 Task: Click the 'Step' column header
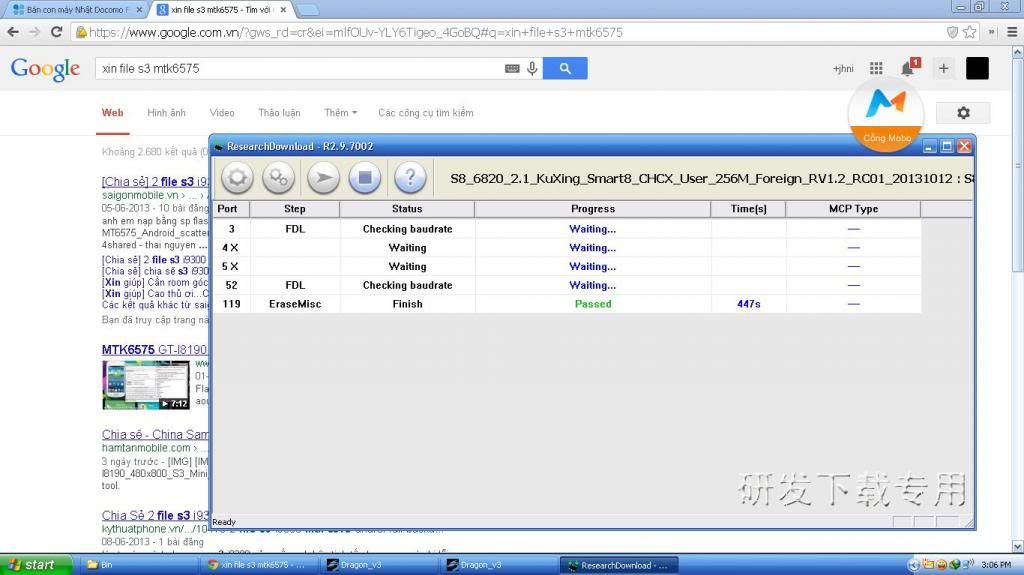[x=295, y=208]
